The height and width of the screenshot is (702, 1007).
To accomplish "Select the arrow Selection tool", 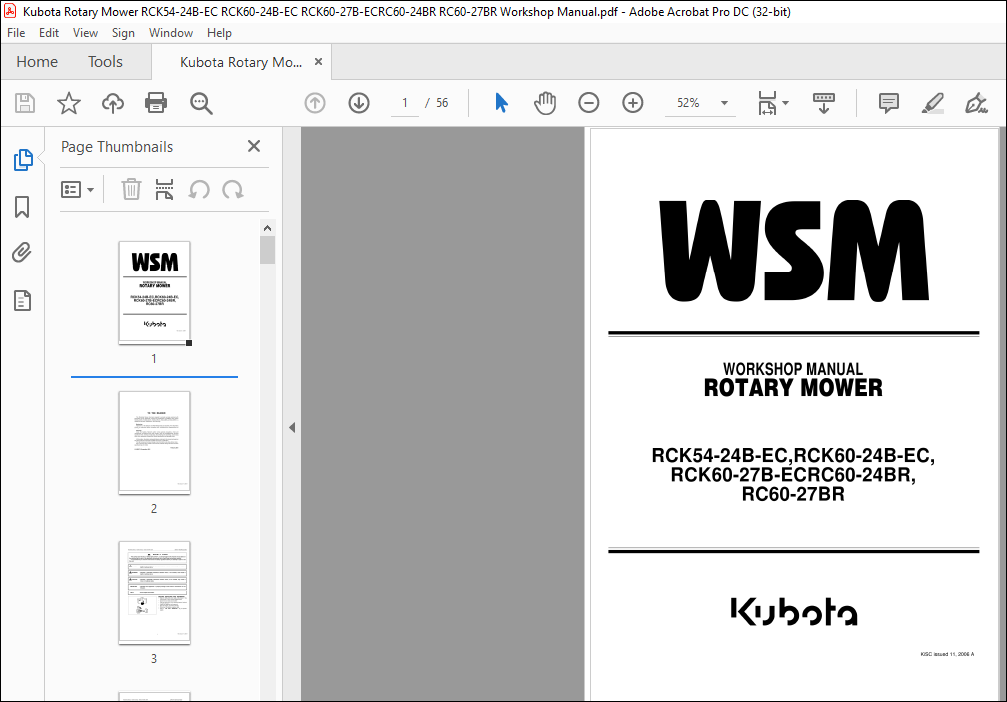I will click(x=502, y=103).
